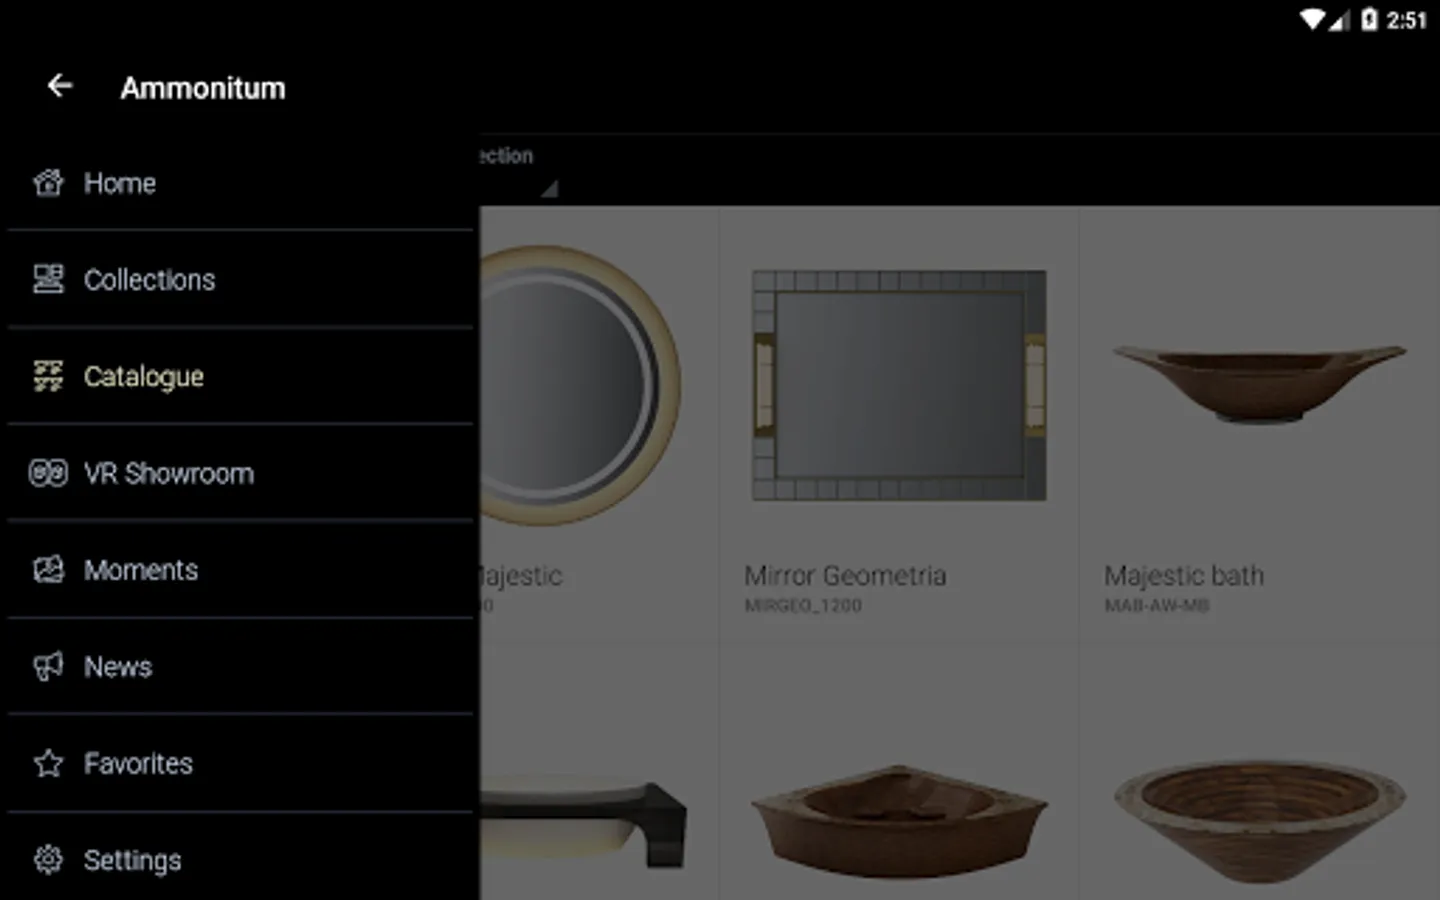This screenshot has height=900, width=1440.
Task: Click the Favorites star icon
Action: point(48,763)
